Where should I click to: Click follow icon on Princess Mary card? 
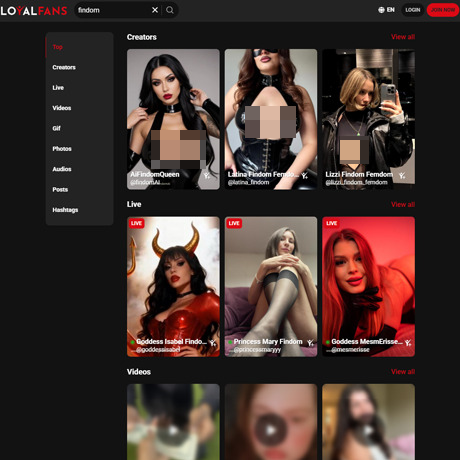point(311,343)
